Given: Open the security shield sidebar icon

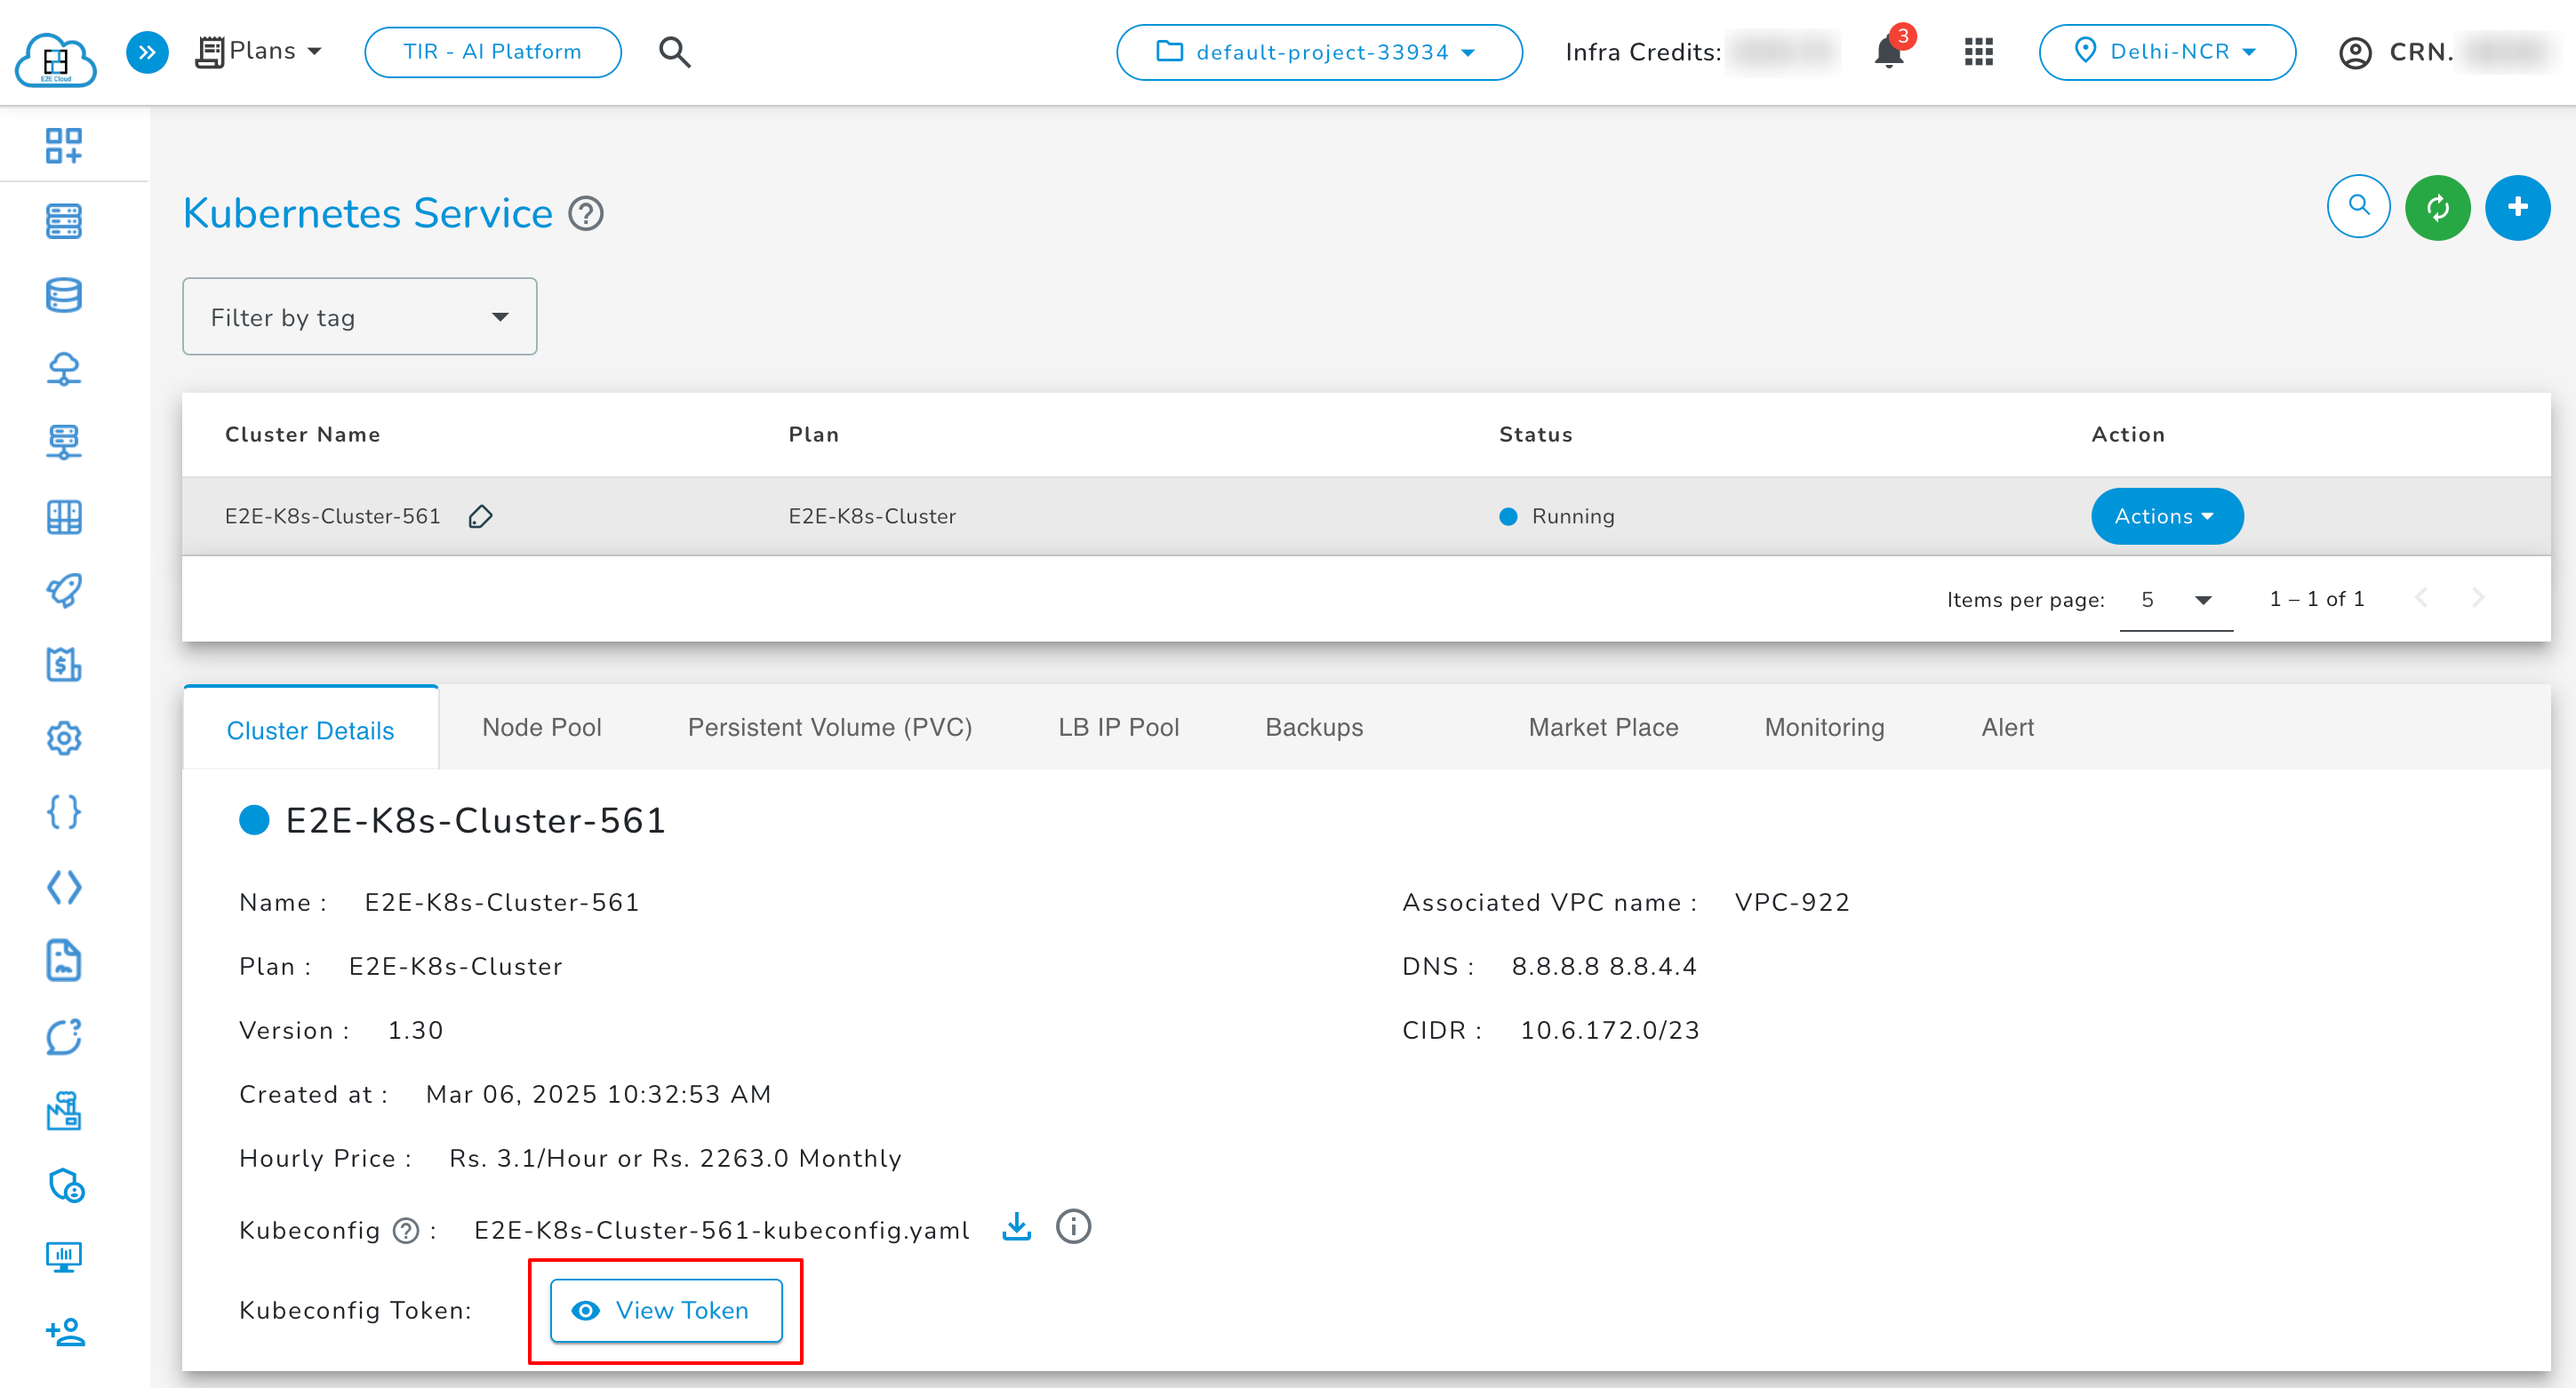Looking at the screenshot, I should tap(66, 1185).
